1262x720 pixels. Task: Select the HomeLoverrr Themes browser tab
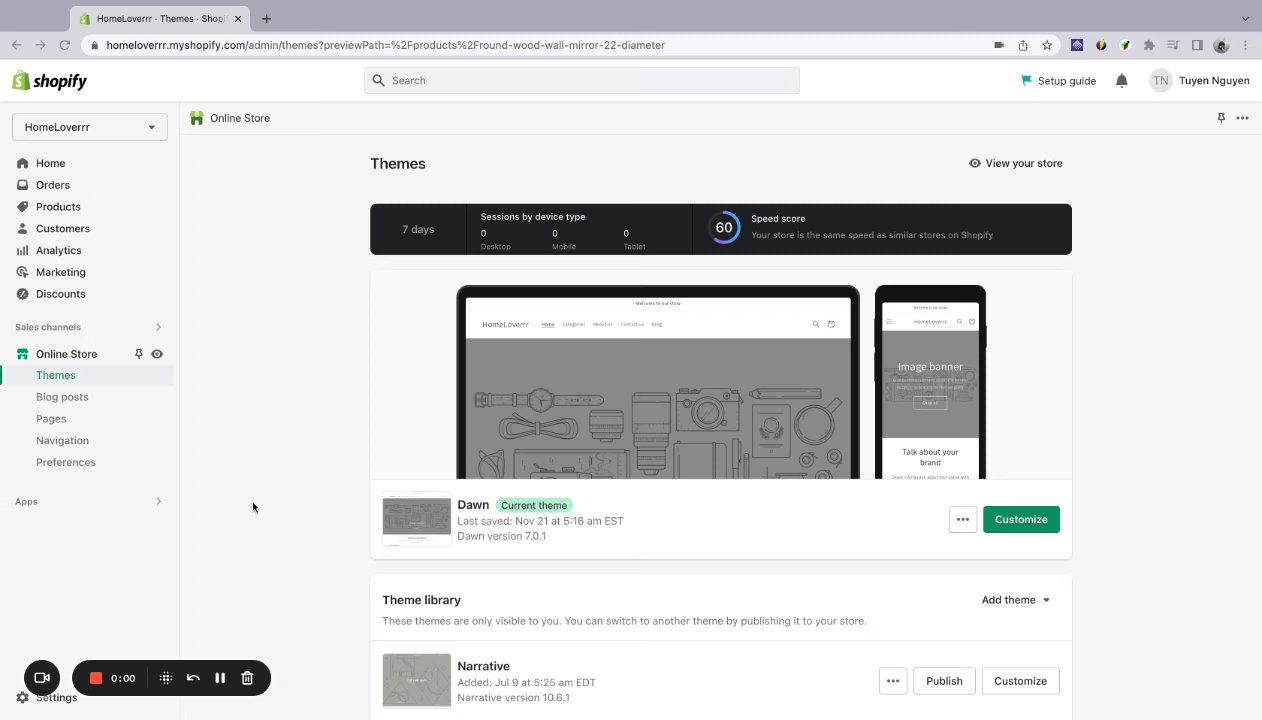tap(160, 18)
